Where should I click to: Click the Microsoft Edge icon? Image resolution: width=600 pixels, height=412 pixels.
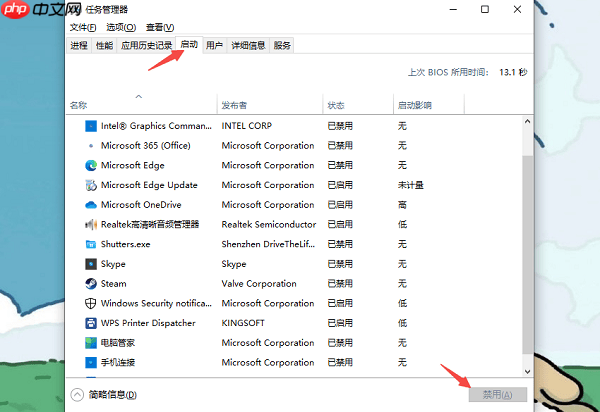point(91,165)
